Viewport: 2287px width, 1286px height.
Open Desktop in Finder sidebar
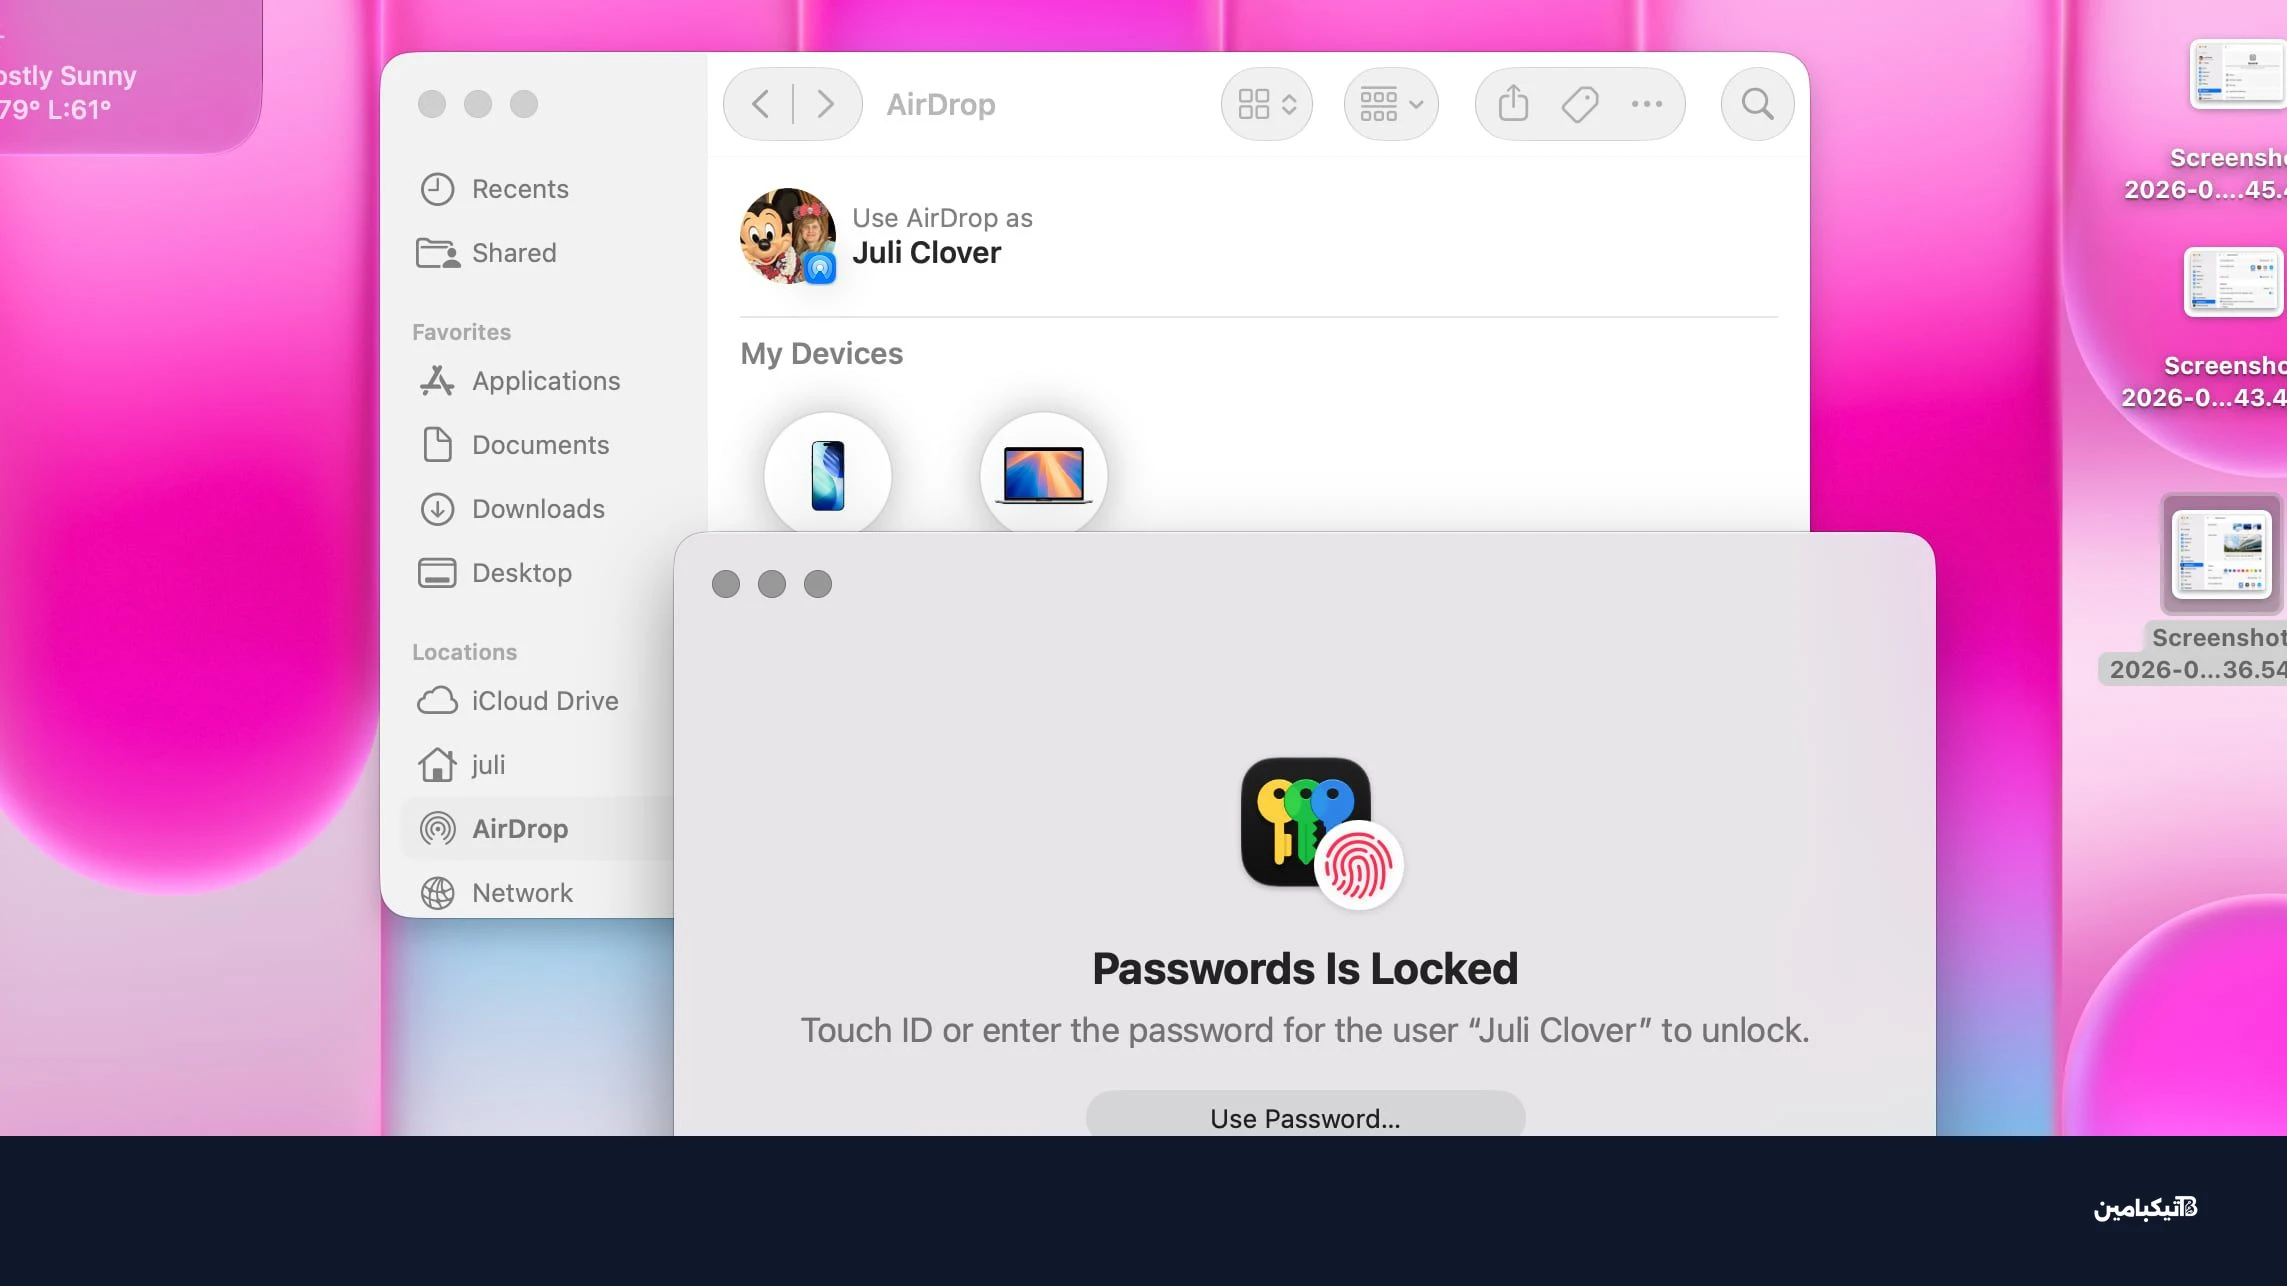[x=495, y=573]
